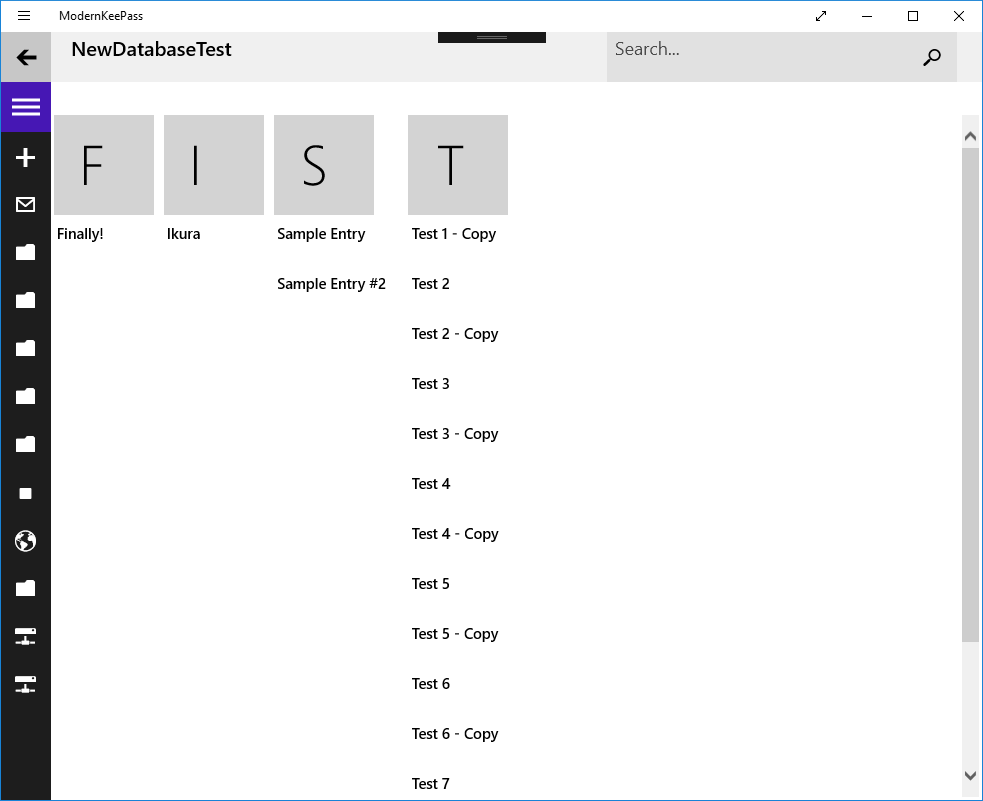Jump to the letter F group header
This screenshot has height=801, width=983.
104,165
